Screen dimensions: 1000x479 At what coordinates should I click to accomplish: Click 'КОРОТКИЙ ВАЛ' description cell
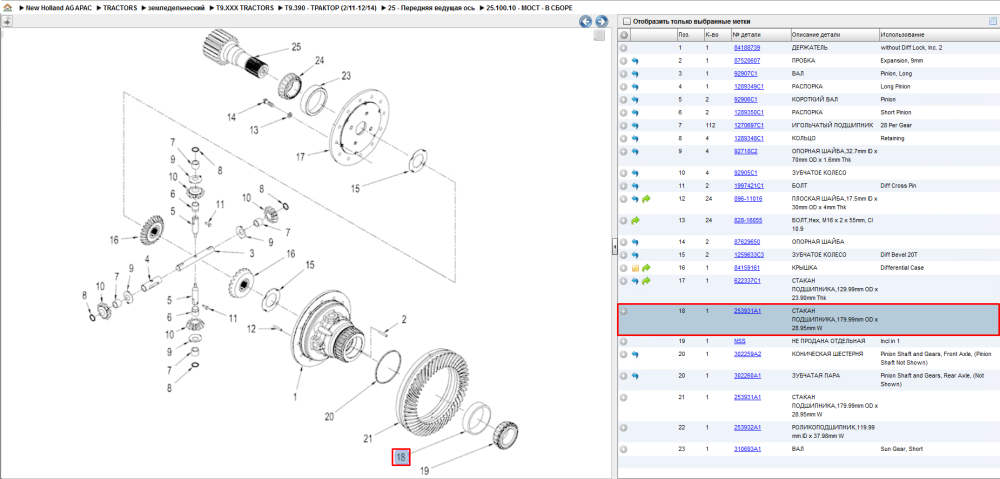pos(814,100)
